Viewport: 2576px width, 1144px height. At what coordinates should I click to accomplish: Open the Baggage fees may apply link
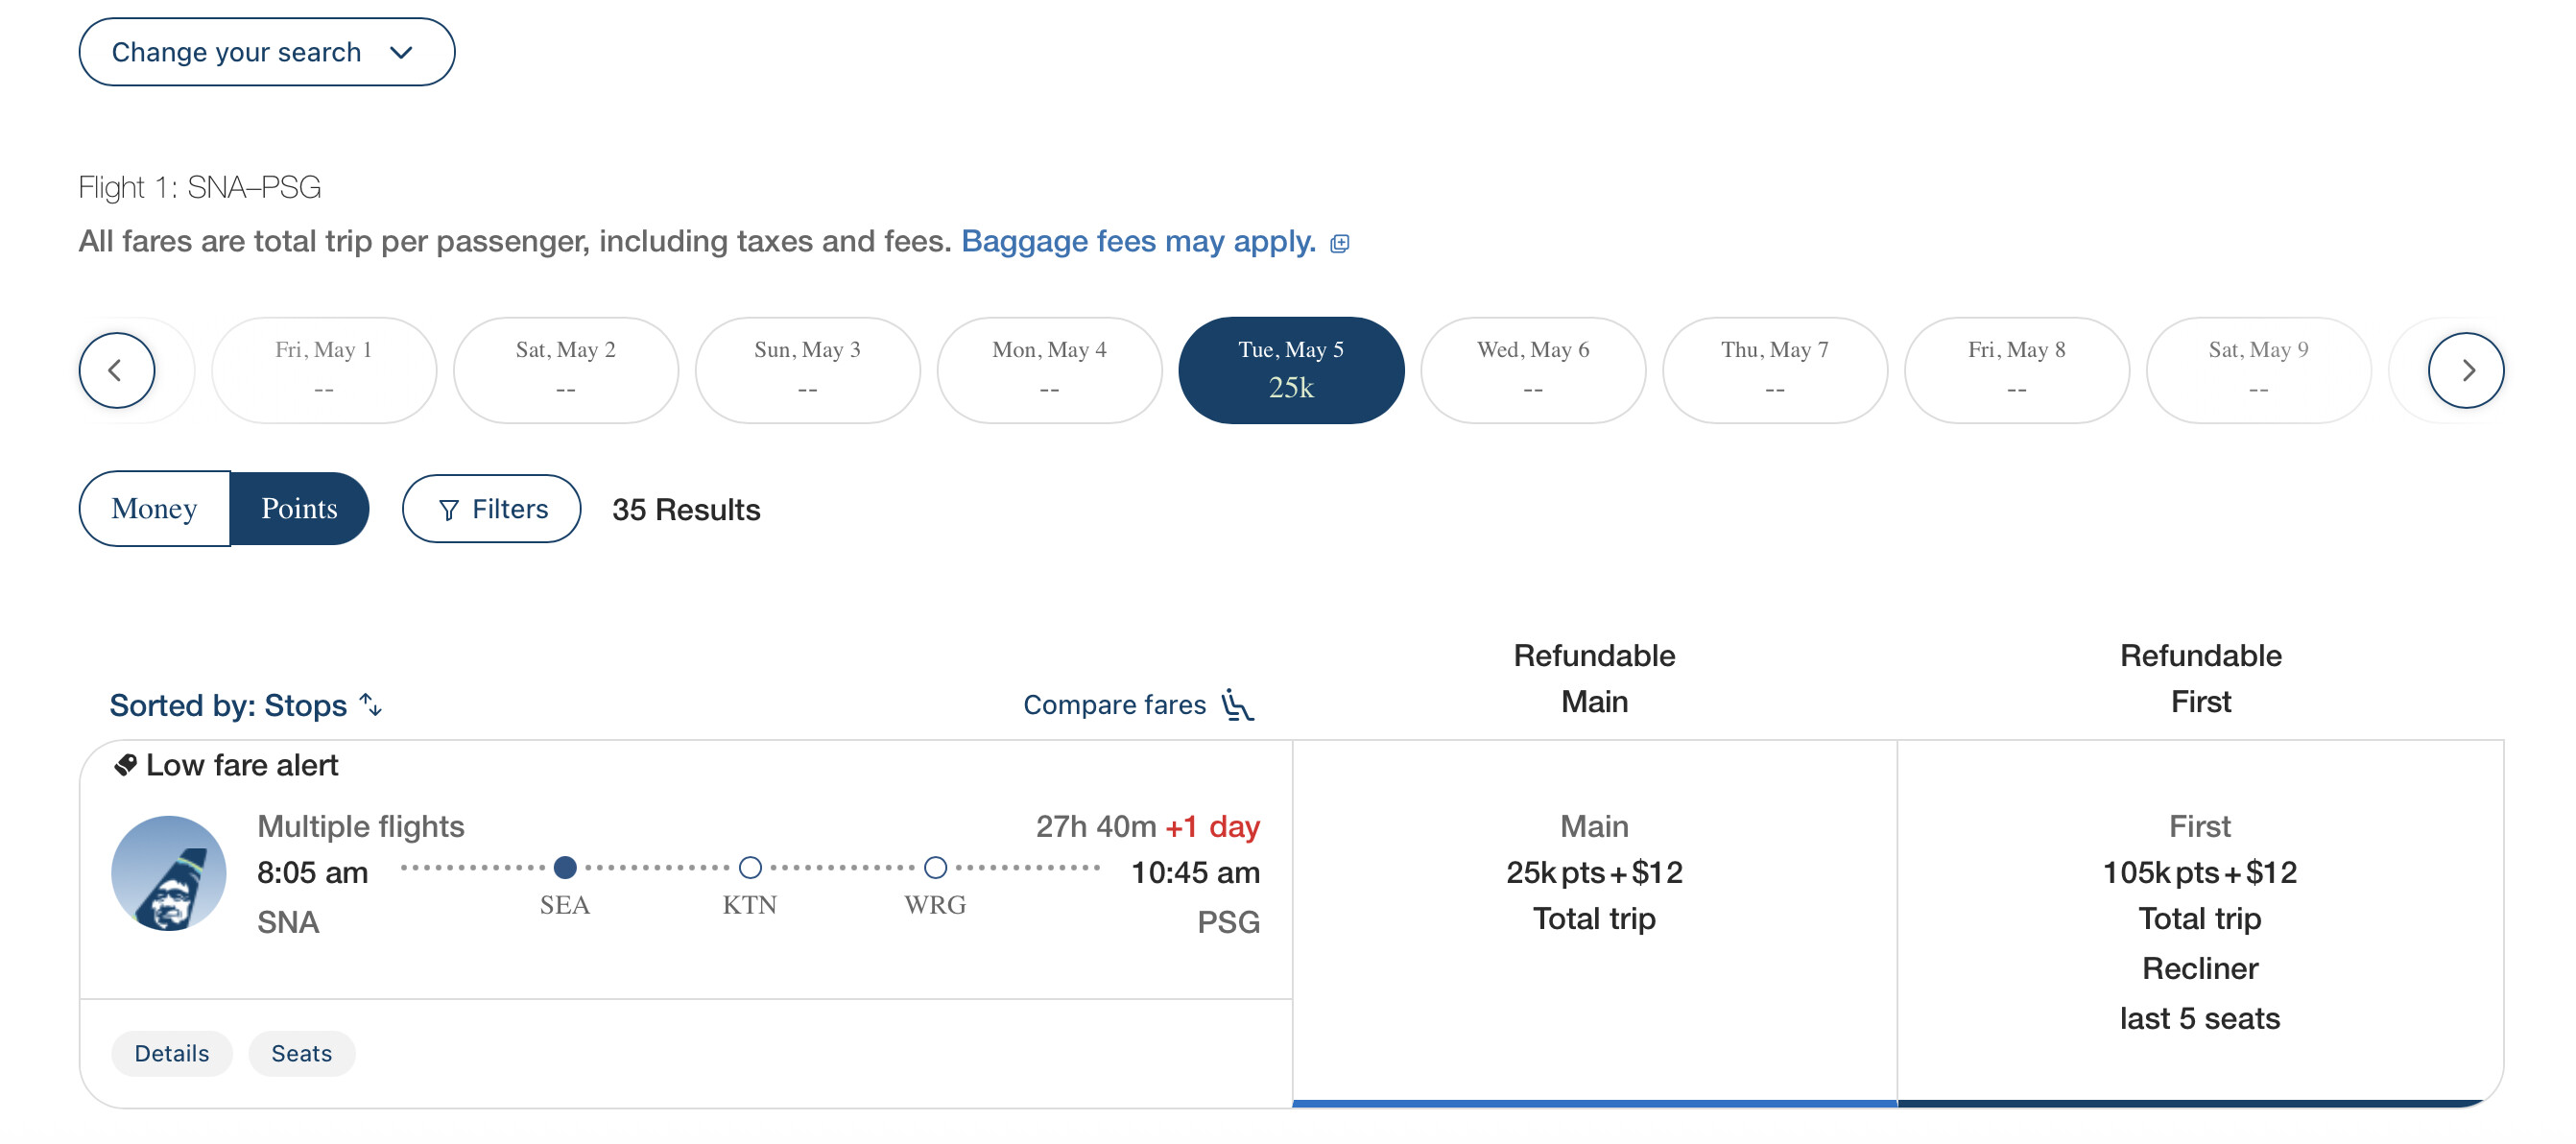coord(1138,241)
